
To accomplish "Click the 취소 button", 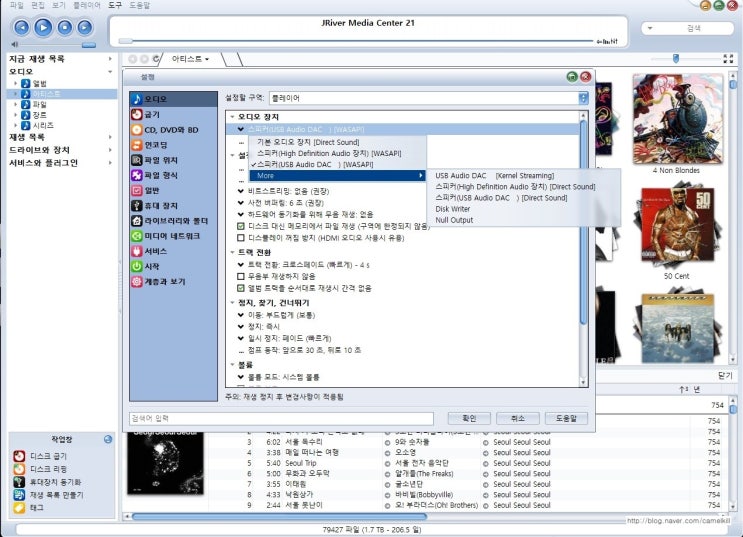I will (x=517, y=418).
